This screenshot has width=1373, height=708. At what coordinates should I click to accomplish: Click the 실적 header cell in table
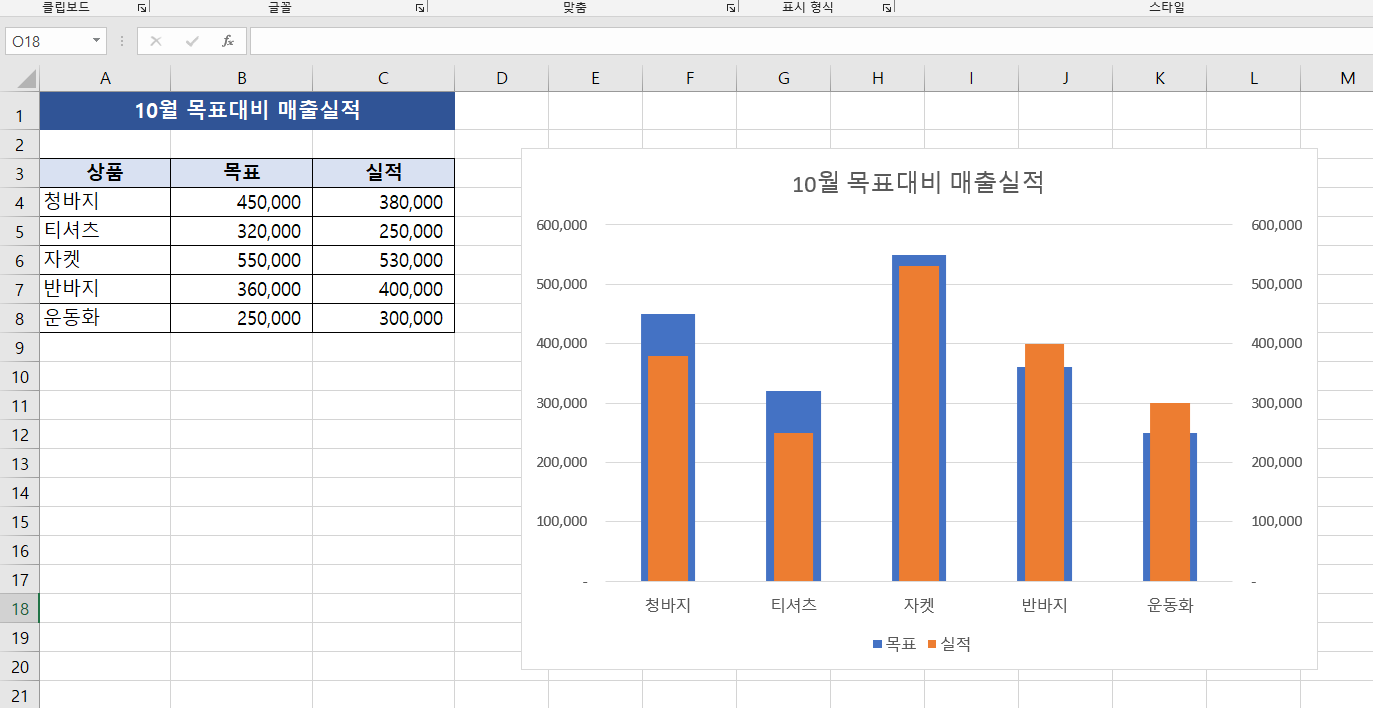tap(383, 172)
